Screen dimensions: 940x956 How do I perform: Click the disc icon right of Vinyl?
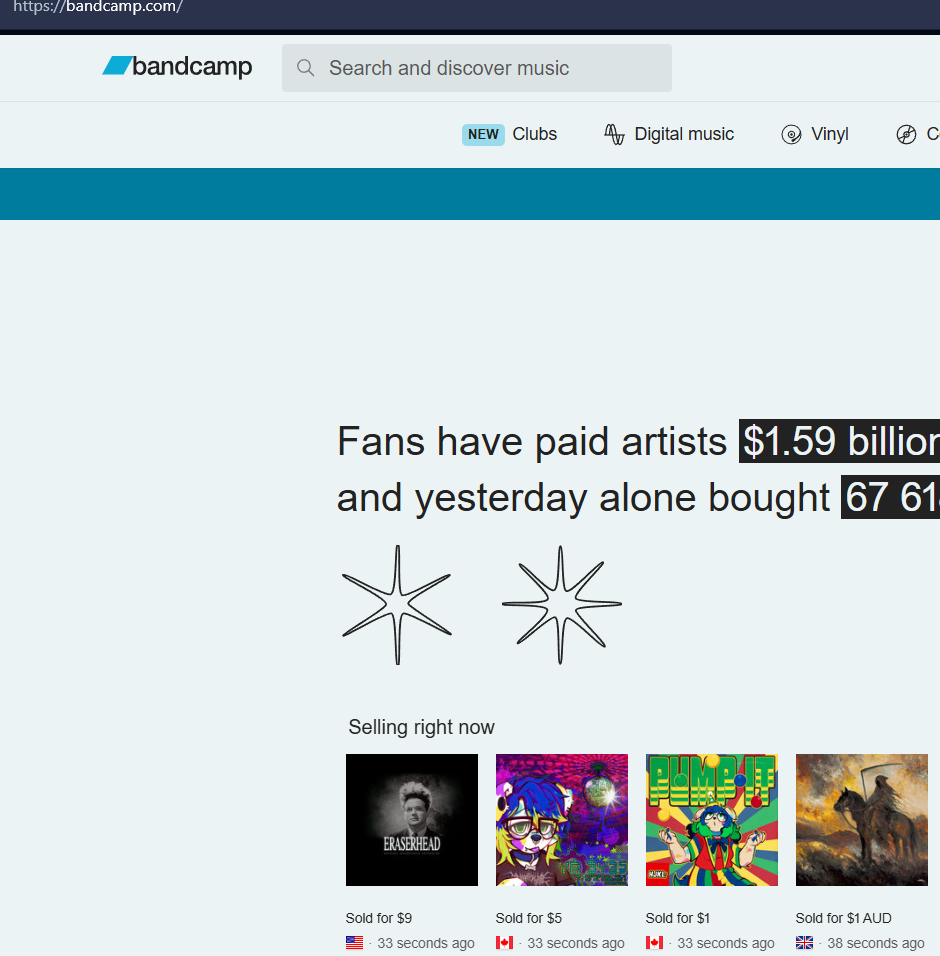coord(906,134)
